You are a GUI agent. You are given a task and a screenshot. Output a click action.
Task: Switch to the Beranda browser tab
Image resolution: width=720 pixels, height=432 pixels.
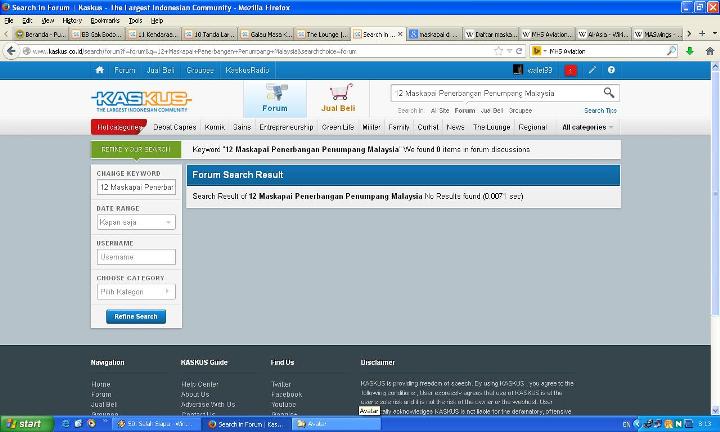click(40, 34)
